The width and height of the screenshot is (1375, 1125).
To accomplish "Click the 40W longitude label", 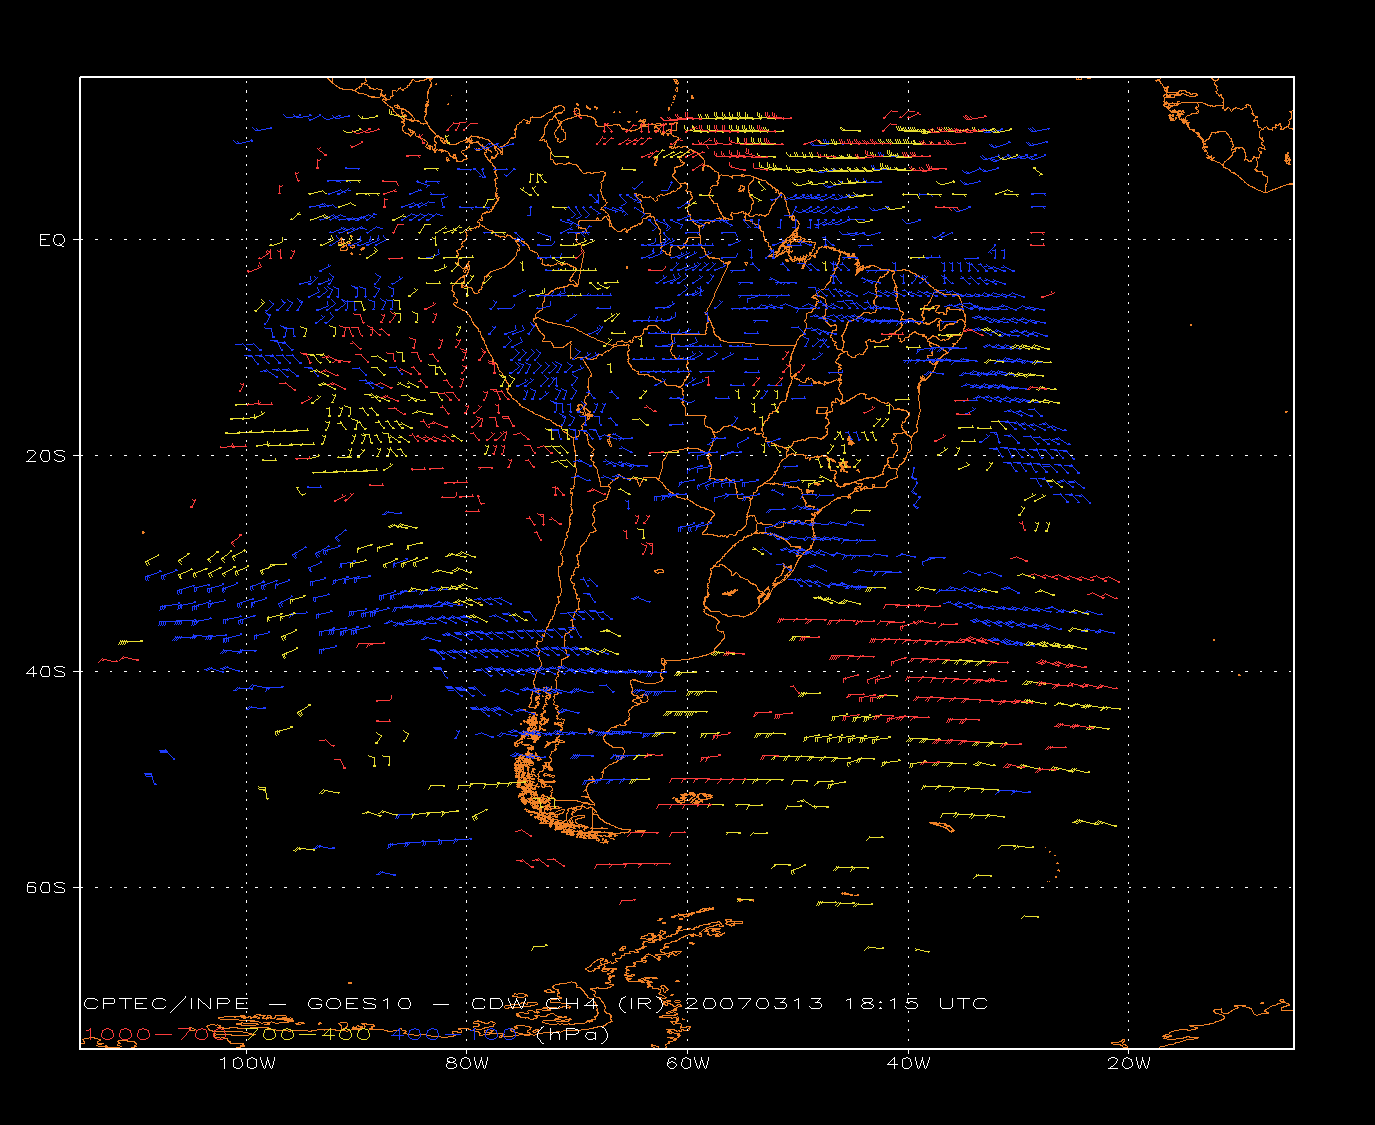I will pos(908,1063).
